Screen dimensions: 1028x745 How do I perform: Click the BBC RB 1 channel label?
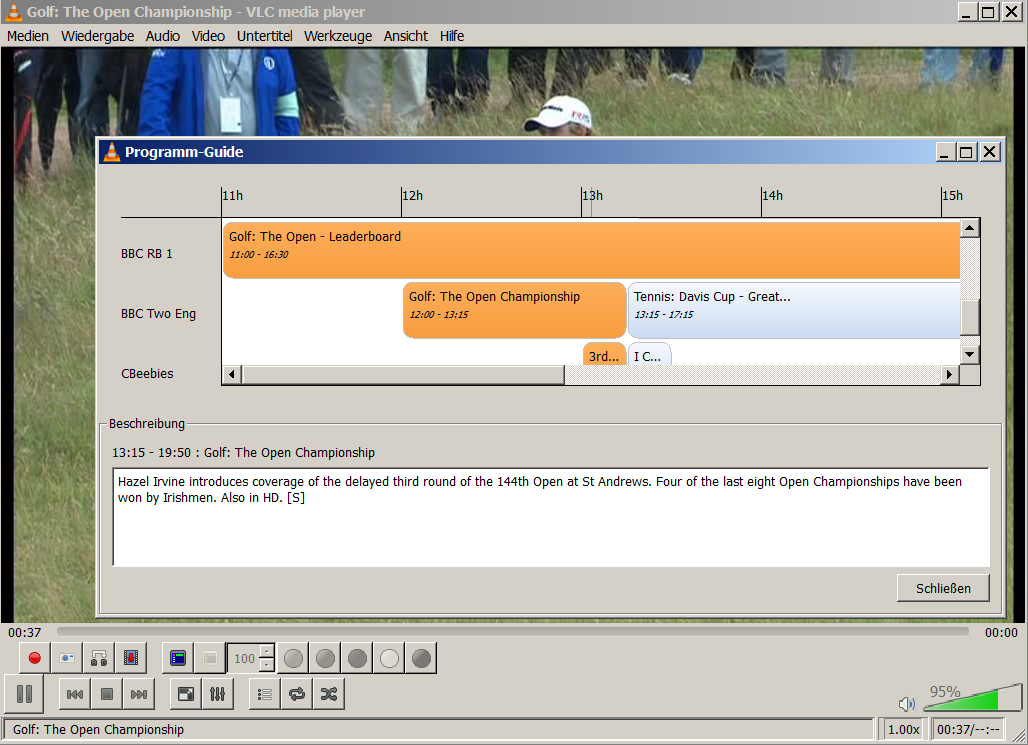[147, 254]
